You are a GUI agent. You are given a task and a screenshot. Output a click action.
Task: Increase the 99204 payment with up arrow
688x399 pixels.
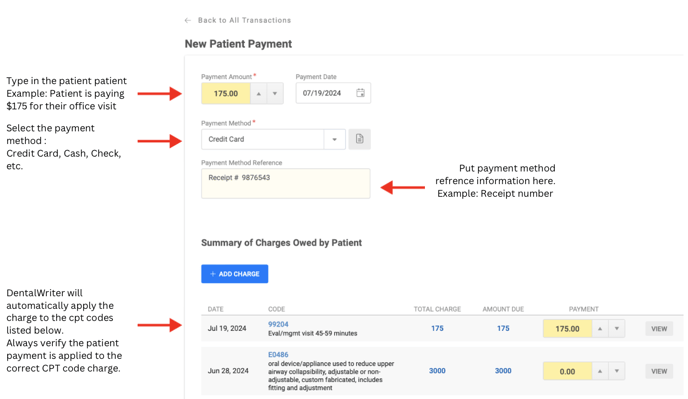(600, 329)
